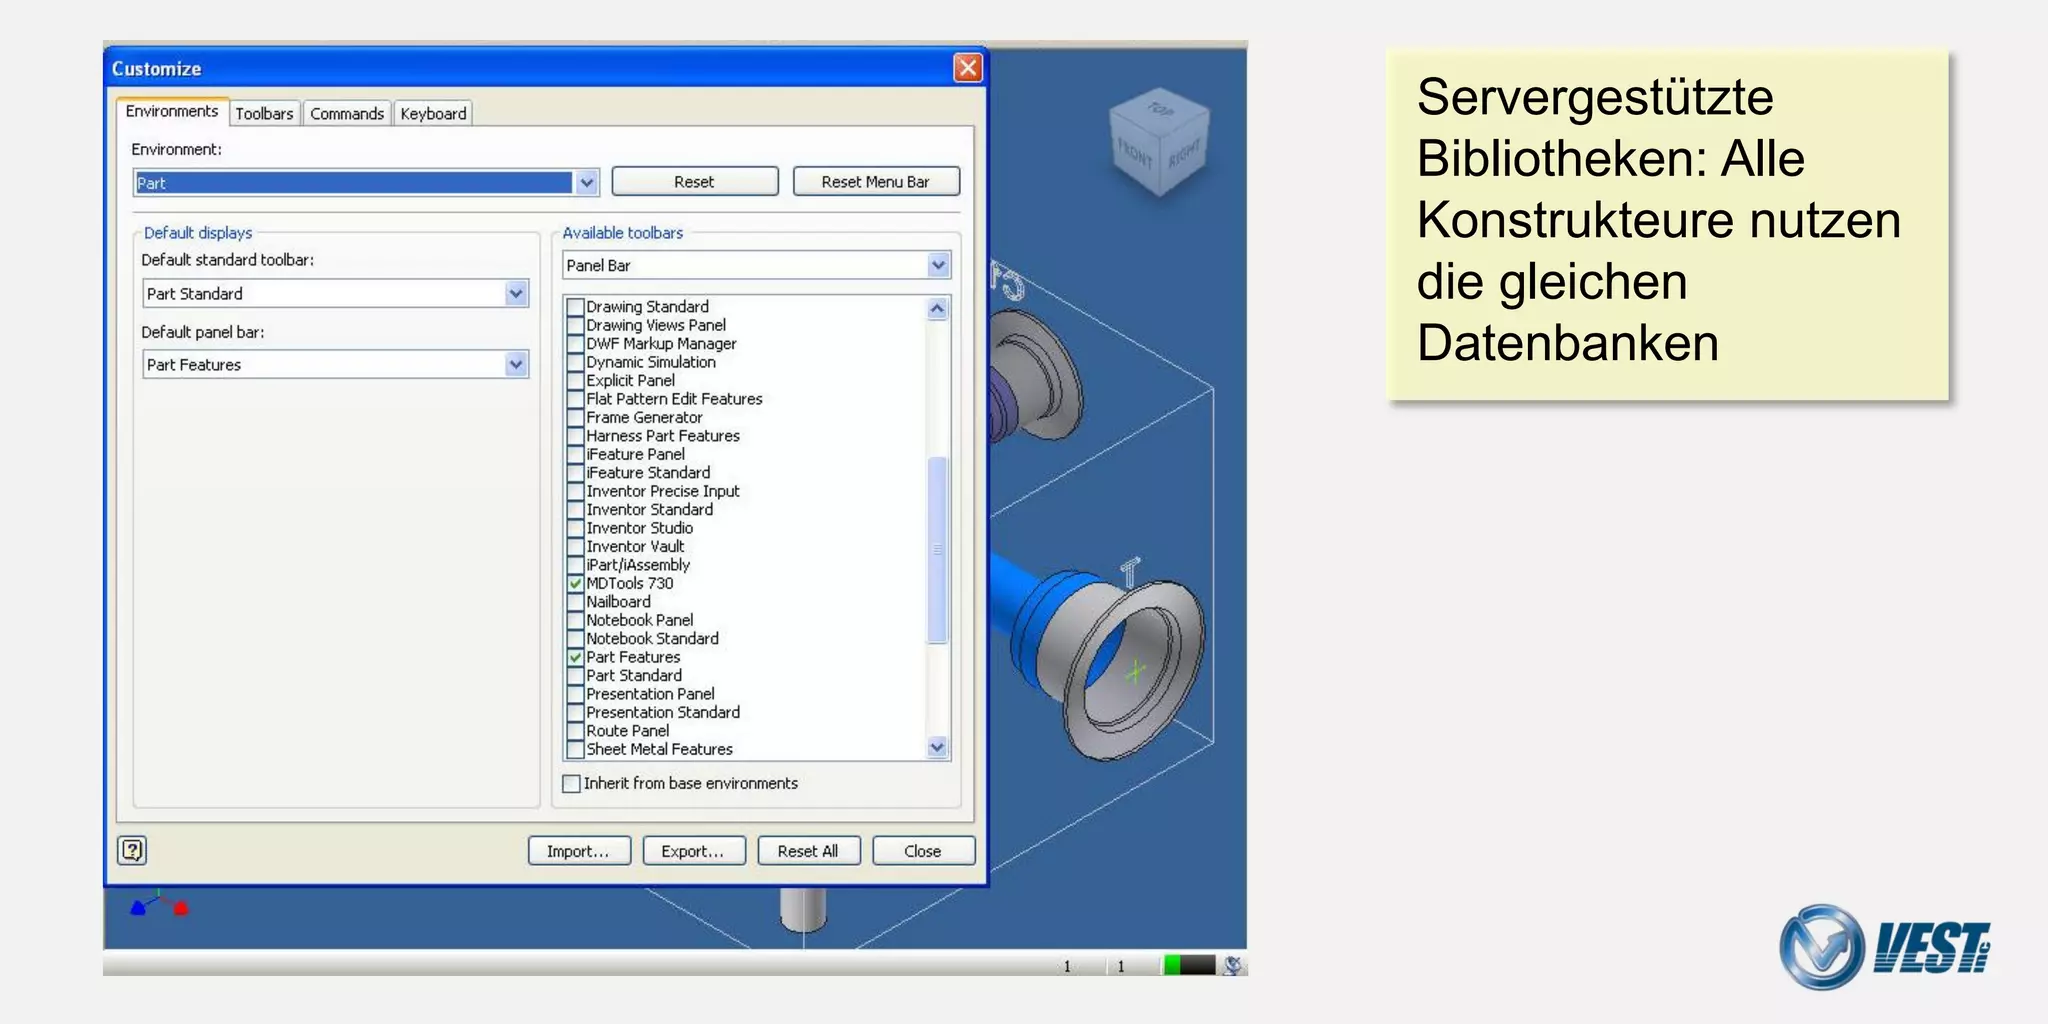Click the toolbar list scrollbar thumb
The image size is (2048, 1024).
point(937,549)
